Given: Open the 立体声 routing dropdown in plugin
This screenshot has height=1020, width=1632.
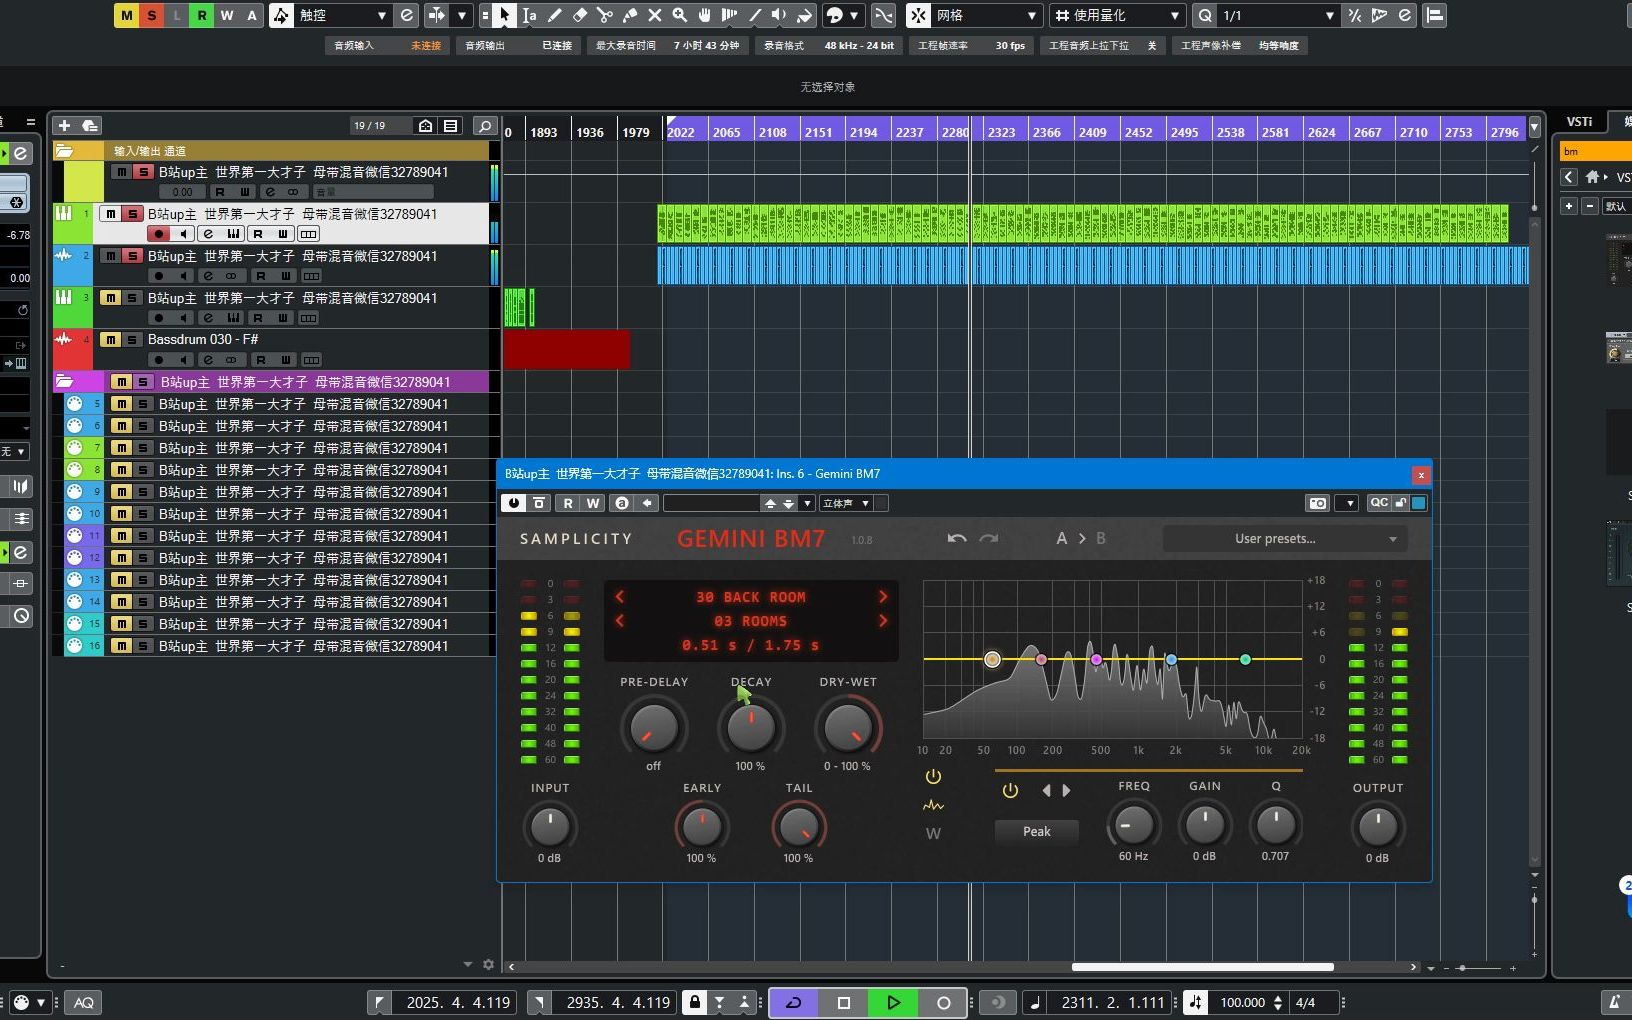Looking at the screenshot, I should [846, 503].
